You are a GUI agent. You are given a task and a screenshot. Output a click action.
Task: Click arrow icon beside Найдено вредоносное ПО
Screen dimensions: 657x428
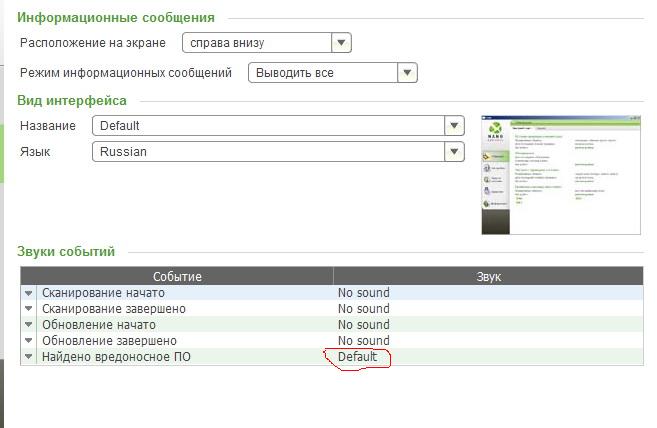[x=29, y=357]
